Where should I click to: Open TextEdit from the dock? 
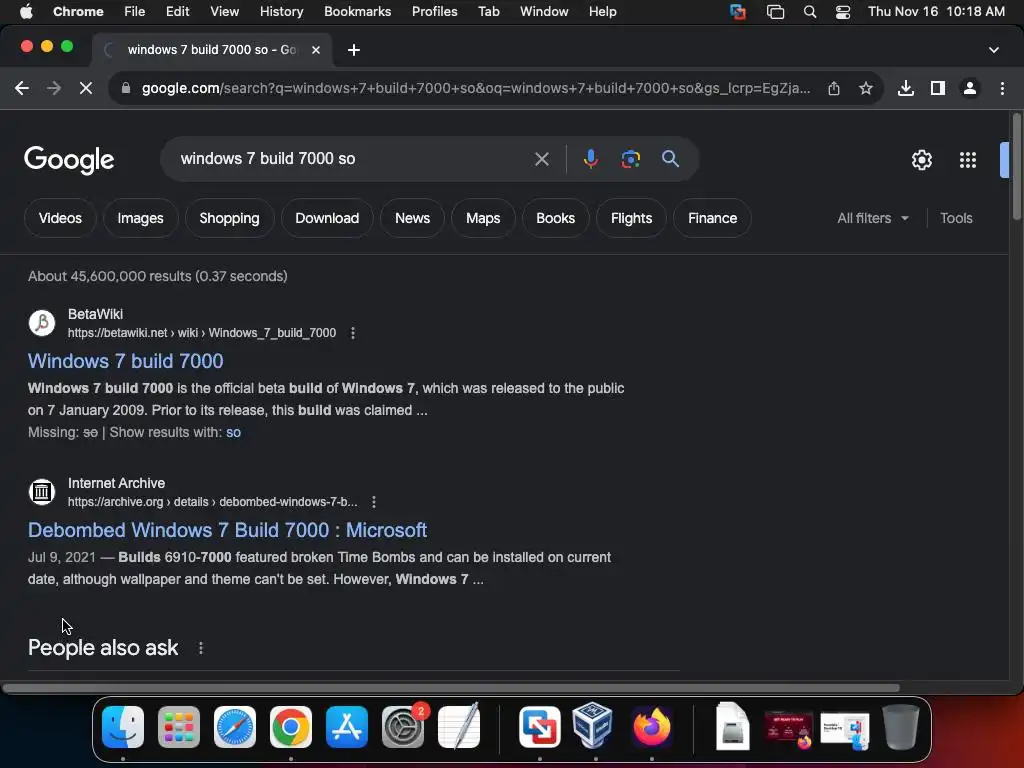click(459, 726)
